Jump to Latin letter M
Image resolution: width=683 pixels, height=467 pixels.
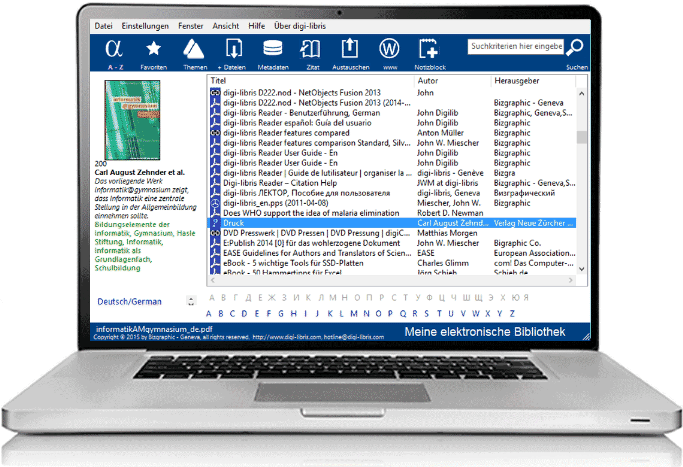354,314
